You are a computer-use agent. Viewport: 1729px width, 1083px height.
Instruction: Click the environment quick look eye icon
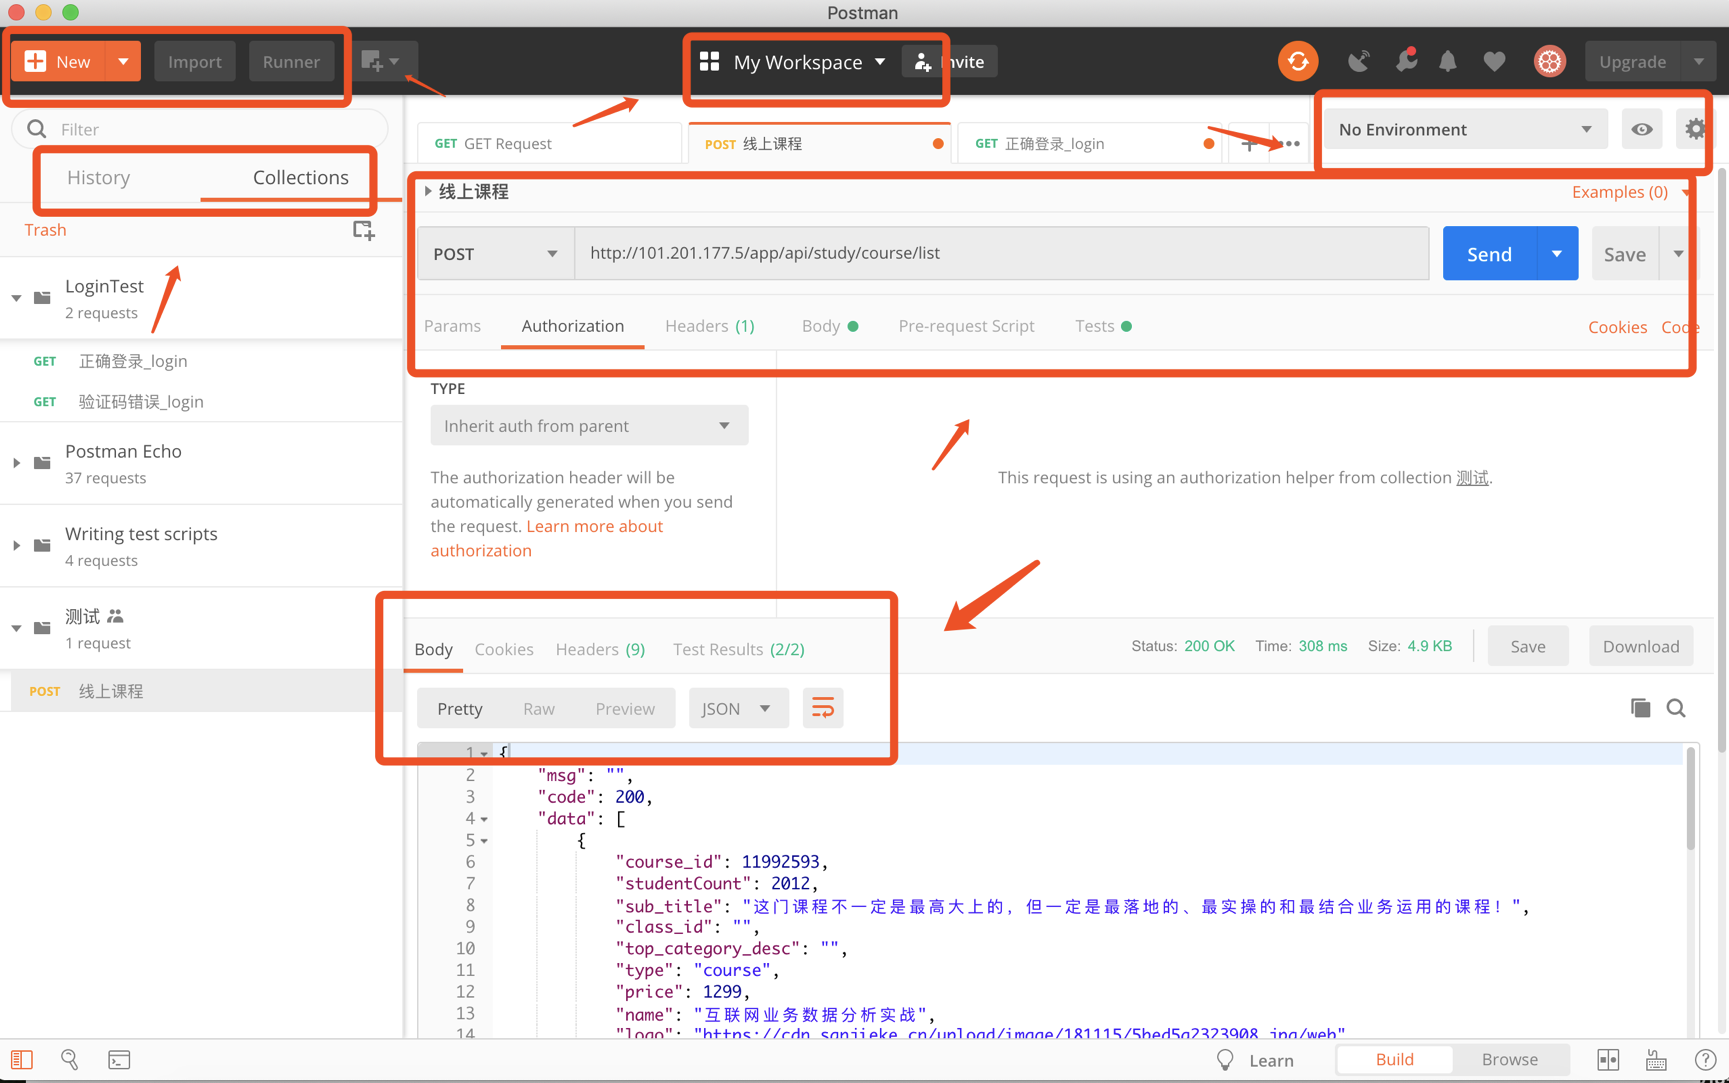(x=1642, y=129)
